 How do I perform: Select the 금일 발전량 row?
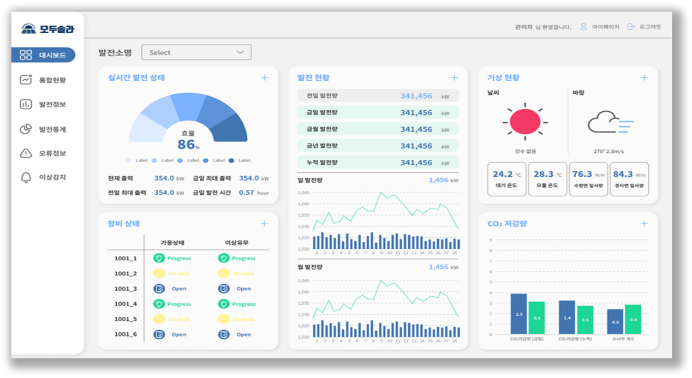tap(378, 112)
